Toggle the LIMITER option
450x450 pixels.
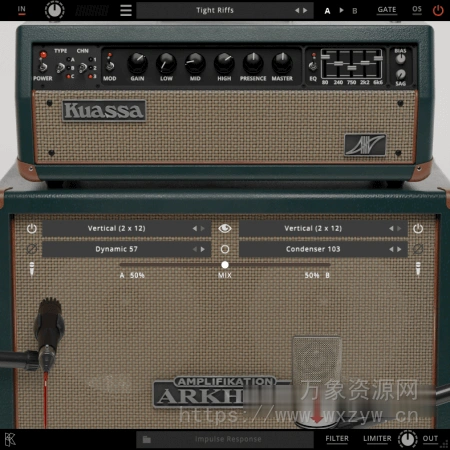point(377,439)
